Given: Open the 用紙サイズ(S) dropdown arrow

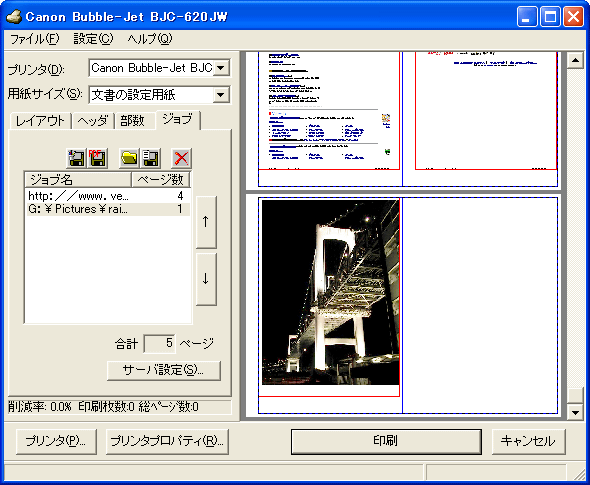Looking at the screenshot, I should 221,95.
